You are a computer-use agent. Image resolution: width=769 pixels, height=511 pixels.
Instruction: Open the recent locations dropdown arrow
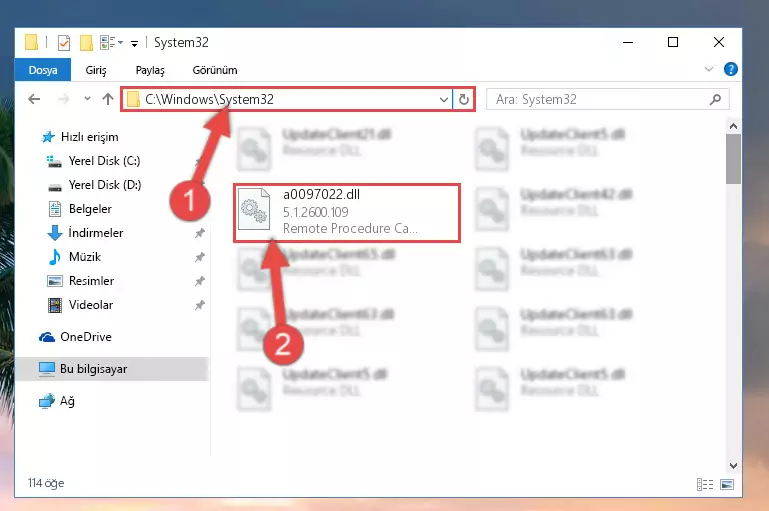(x=87, y=99)
